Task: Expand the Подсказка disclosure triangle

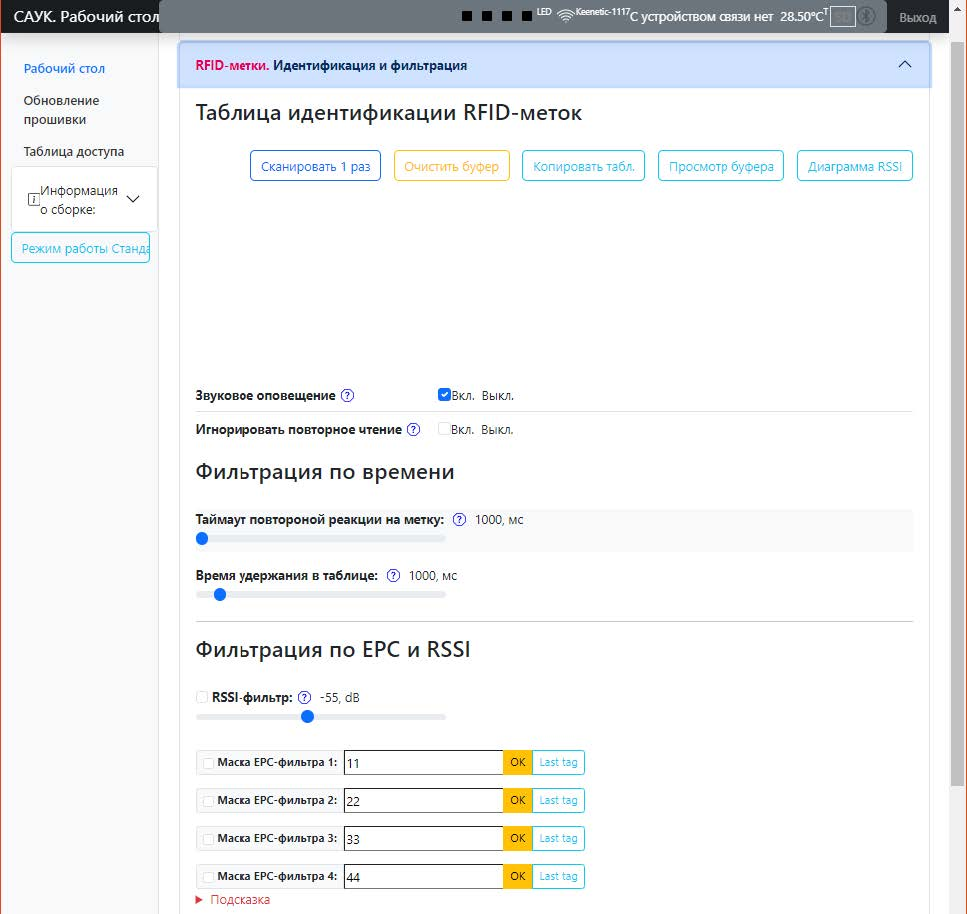Action: (x=199, y=900)
